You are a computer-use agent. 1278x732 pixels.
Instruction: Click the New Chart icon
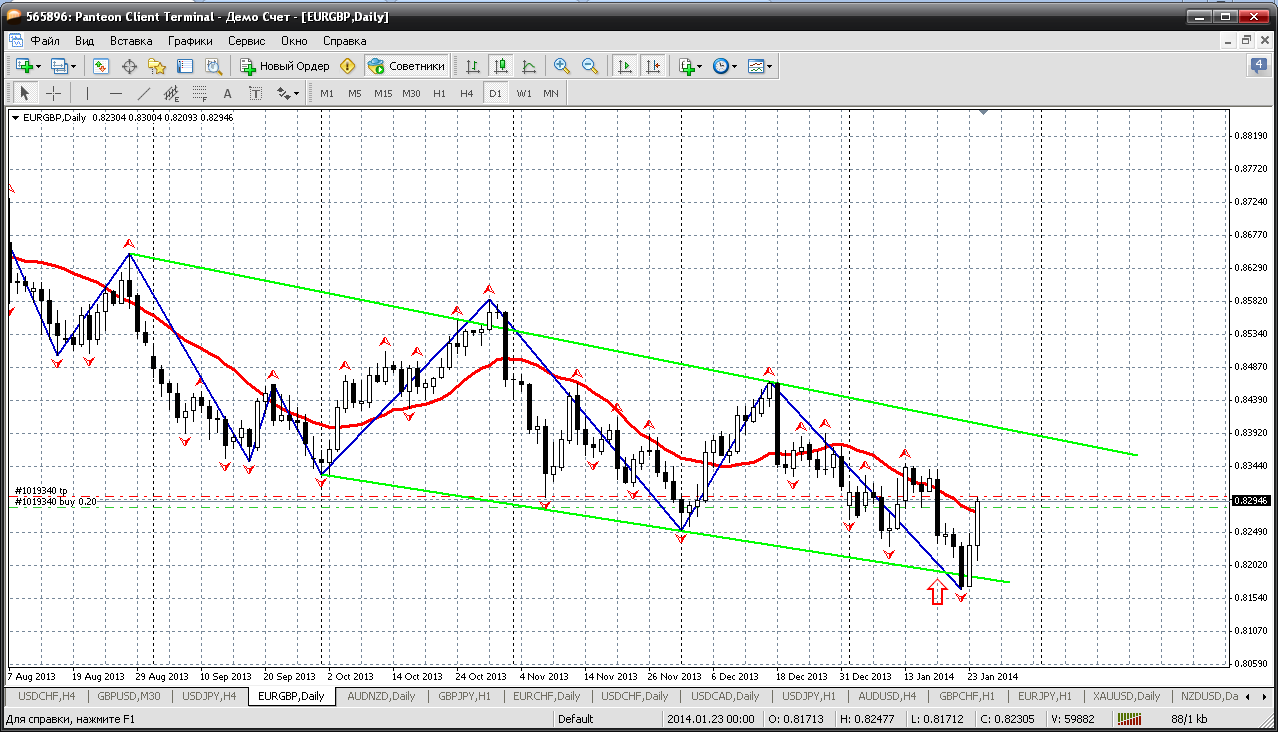pyautogui.click(x=24, y=66)
